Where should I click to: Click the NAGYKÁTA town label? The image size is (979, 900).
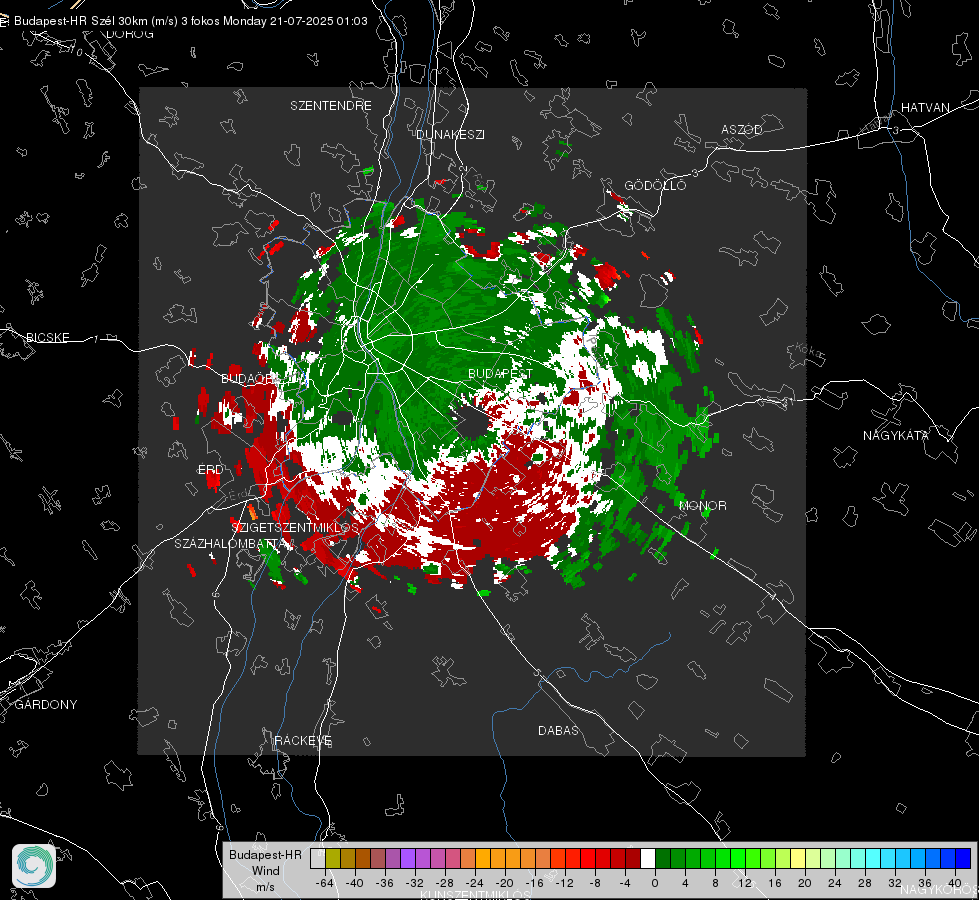click(x=896, y=435)
